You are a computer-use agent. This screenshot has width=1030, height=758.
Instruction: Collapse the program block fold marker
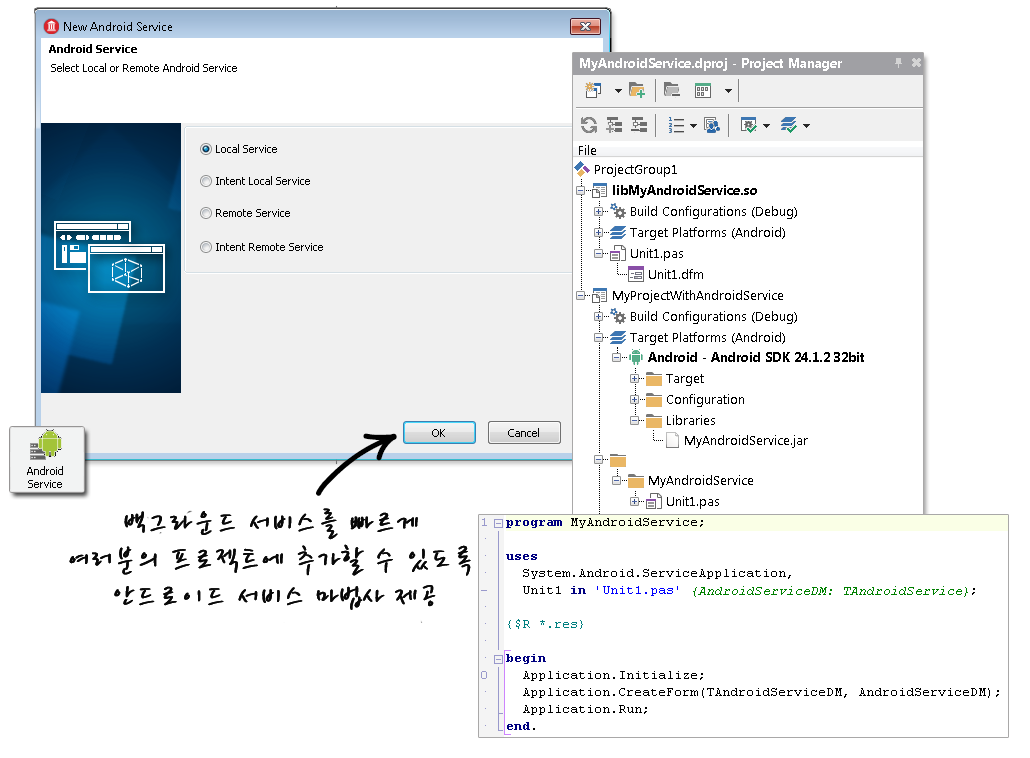(x=499, y=523)
